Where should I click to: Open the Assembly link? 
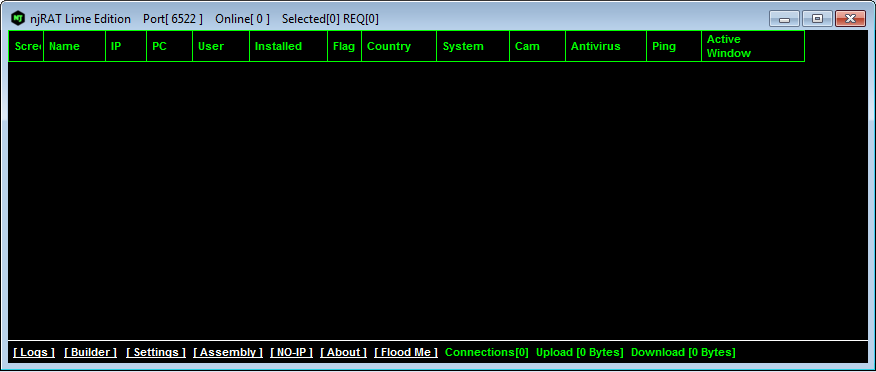click(x=228, y=352)
